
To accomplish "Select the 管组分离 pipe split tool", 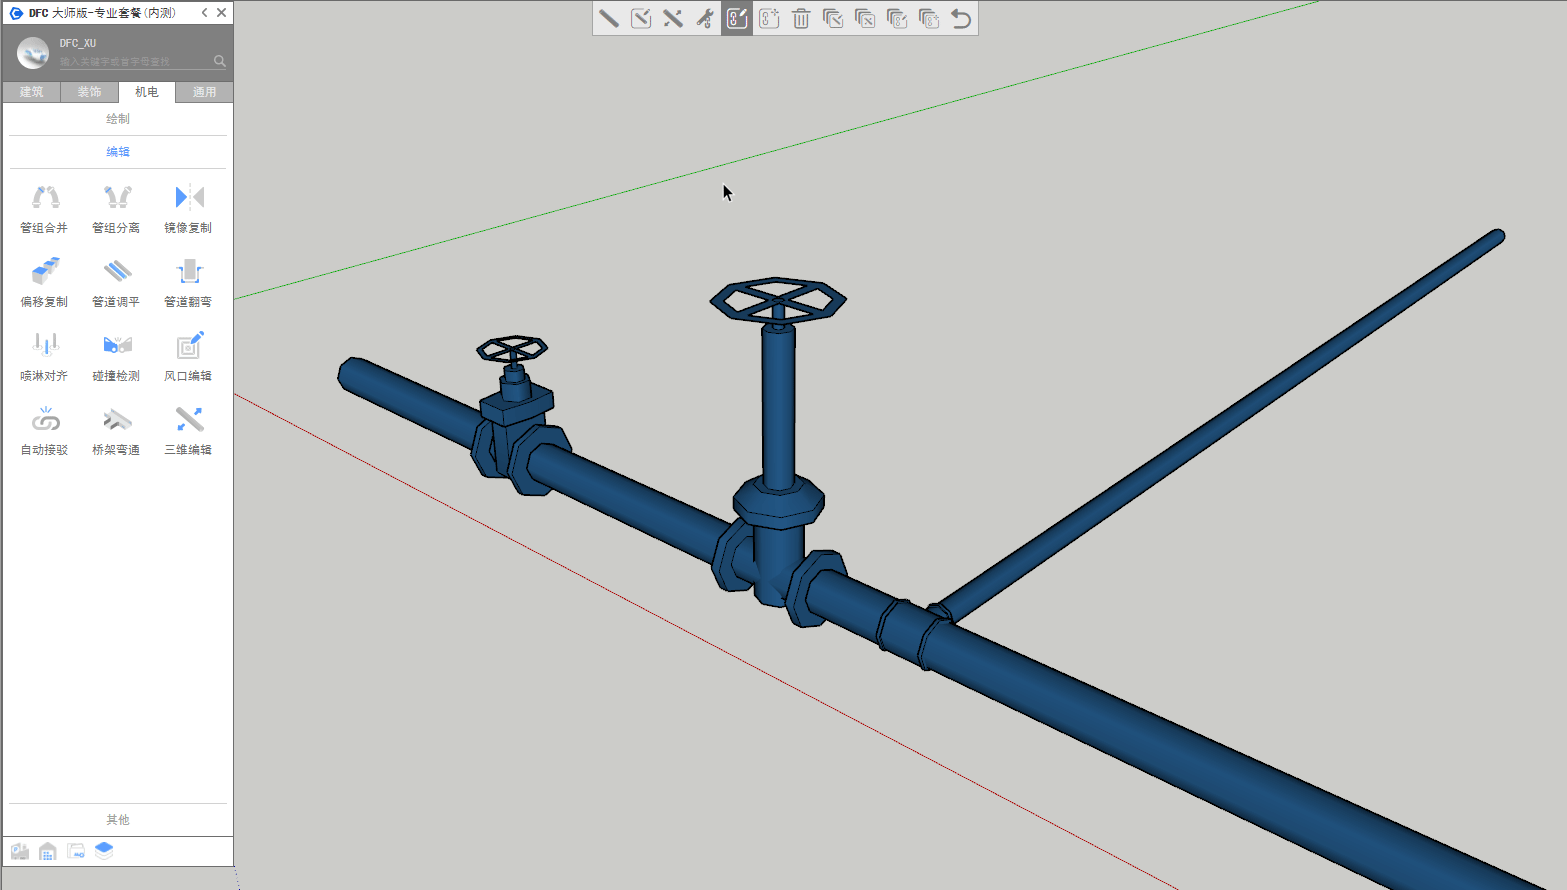I will 116,208.
